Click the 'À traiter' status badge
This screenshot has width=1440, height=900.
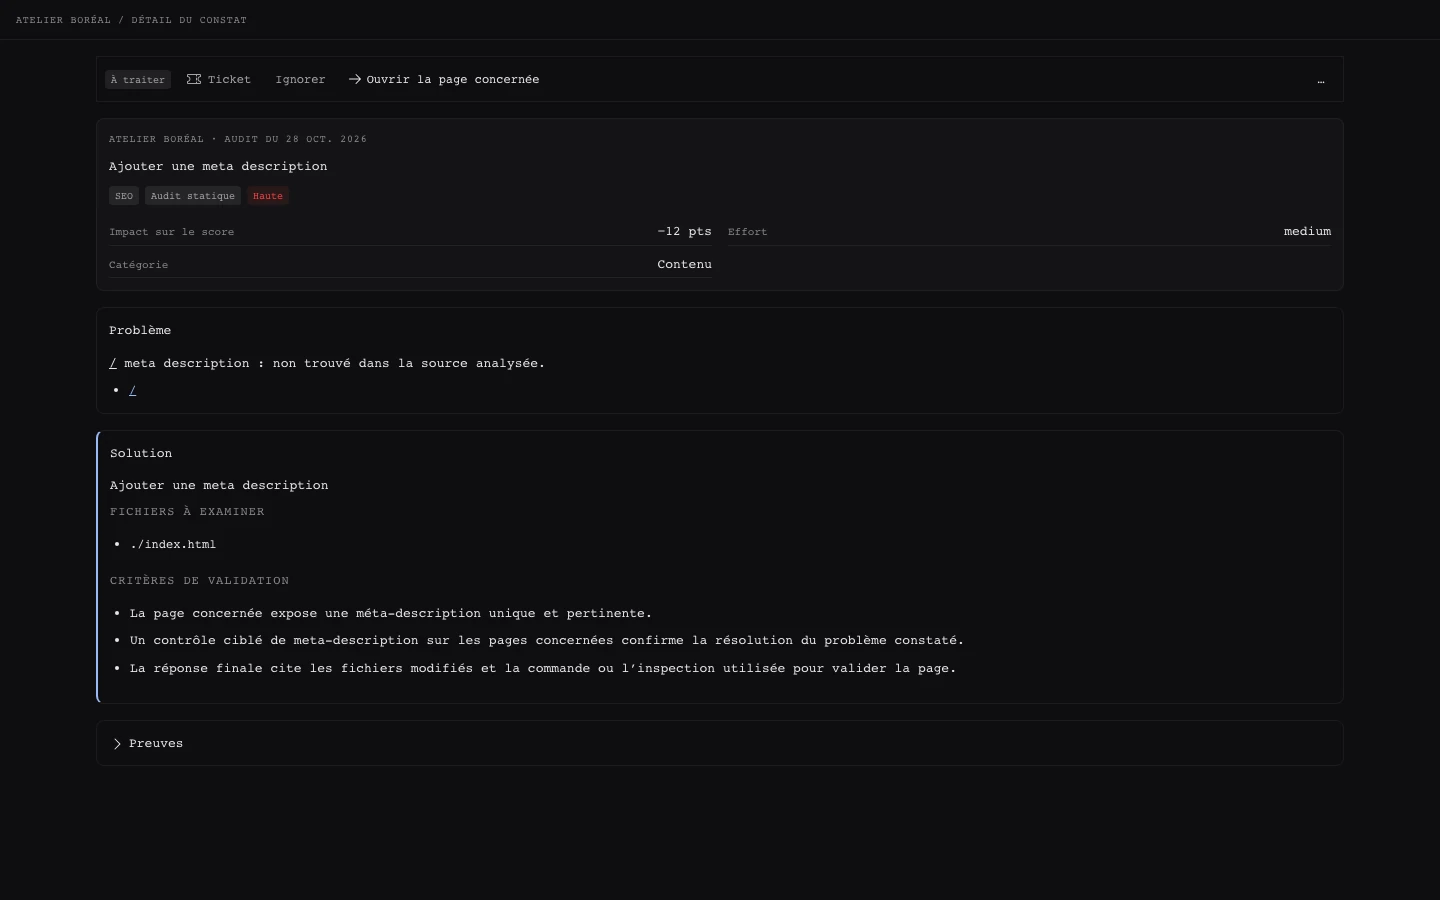coord(138,80)
